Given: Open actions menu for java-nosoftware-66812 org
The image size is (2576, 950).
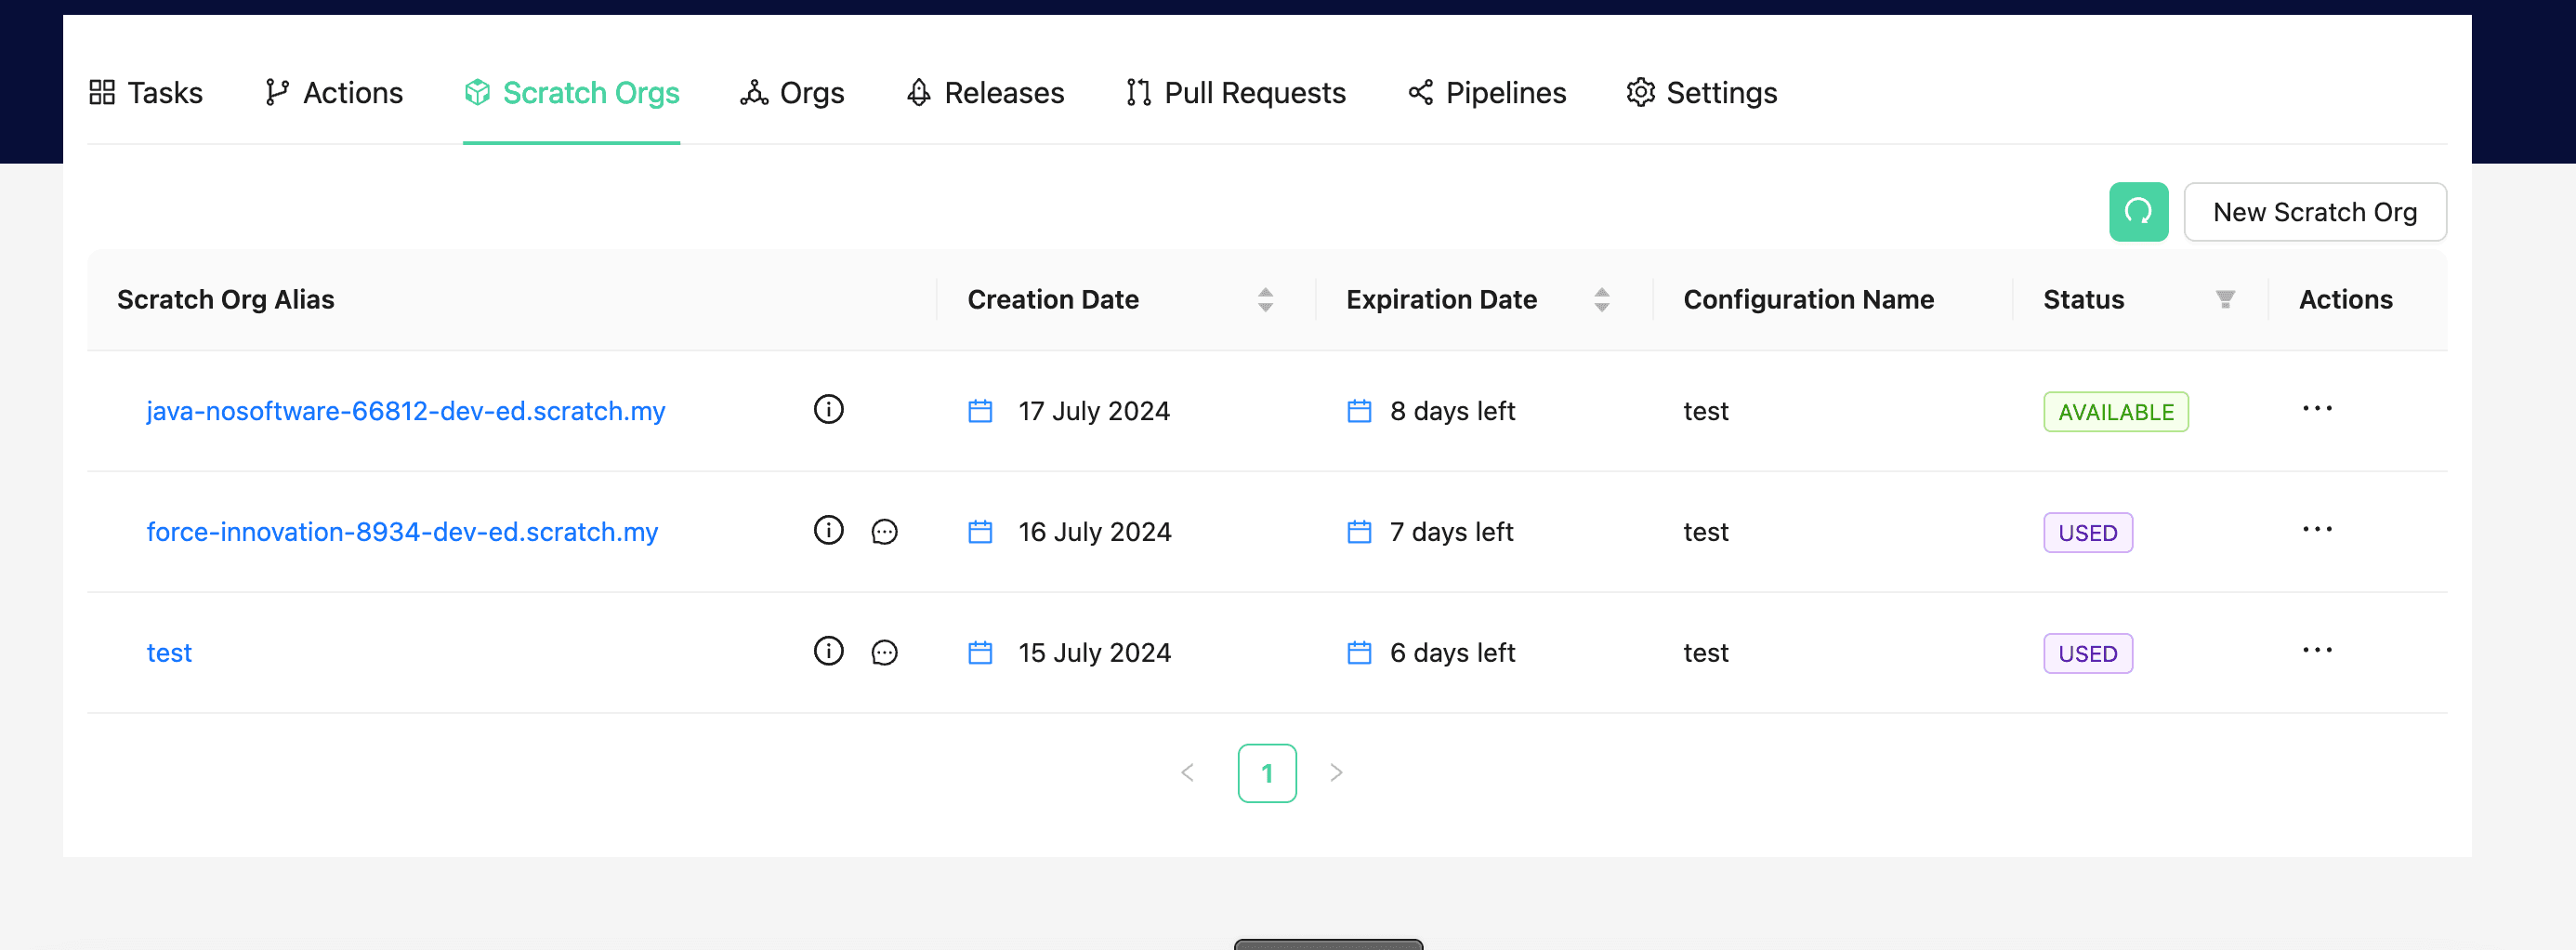Looking at the screenshot, I should (2316, 409).
